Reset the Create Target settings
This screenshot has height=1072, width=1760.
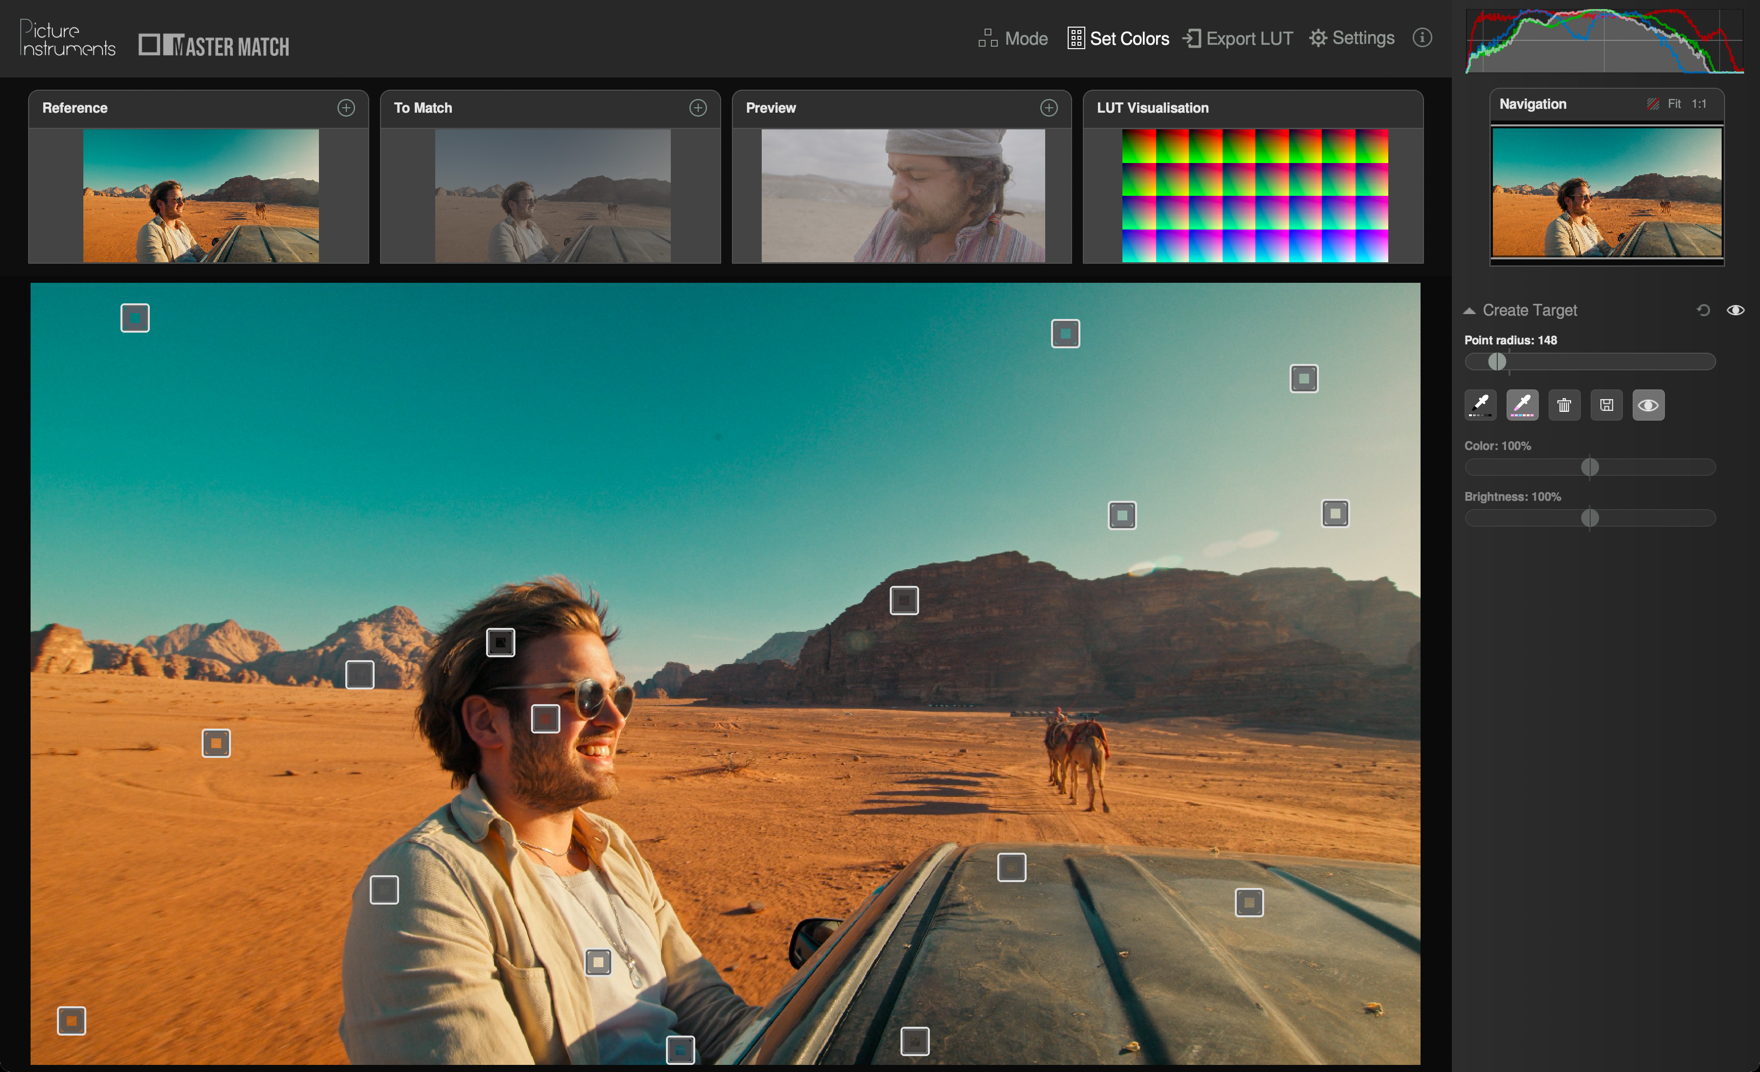coord(1703,310)
